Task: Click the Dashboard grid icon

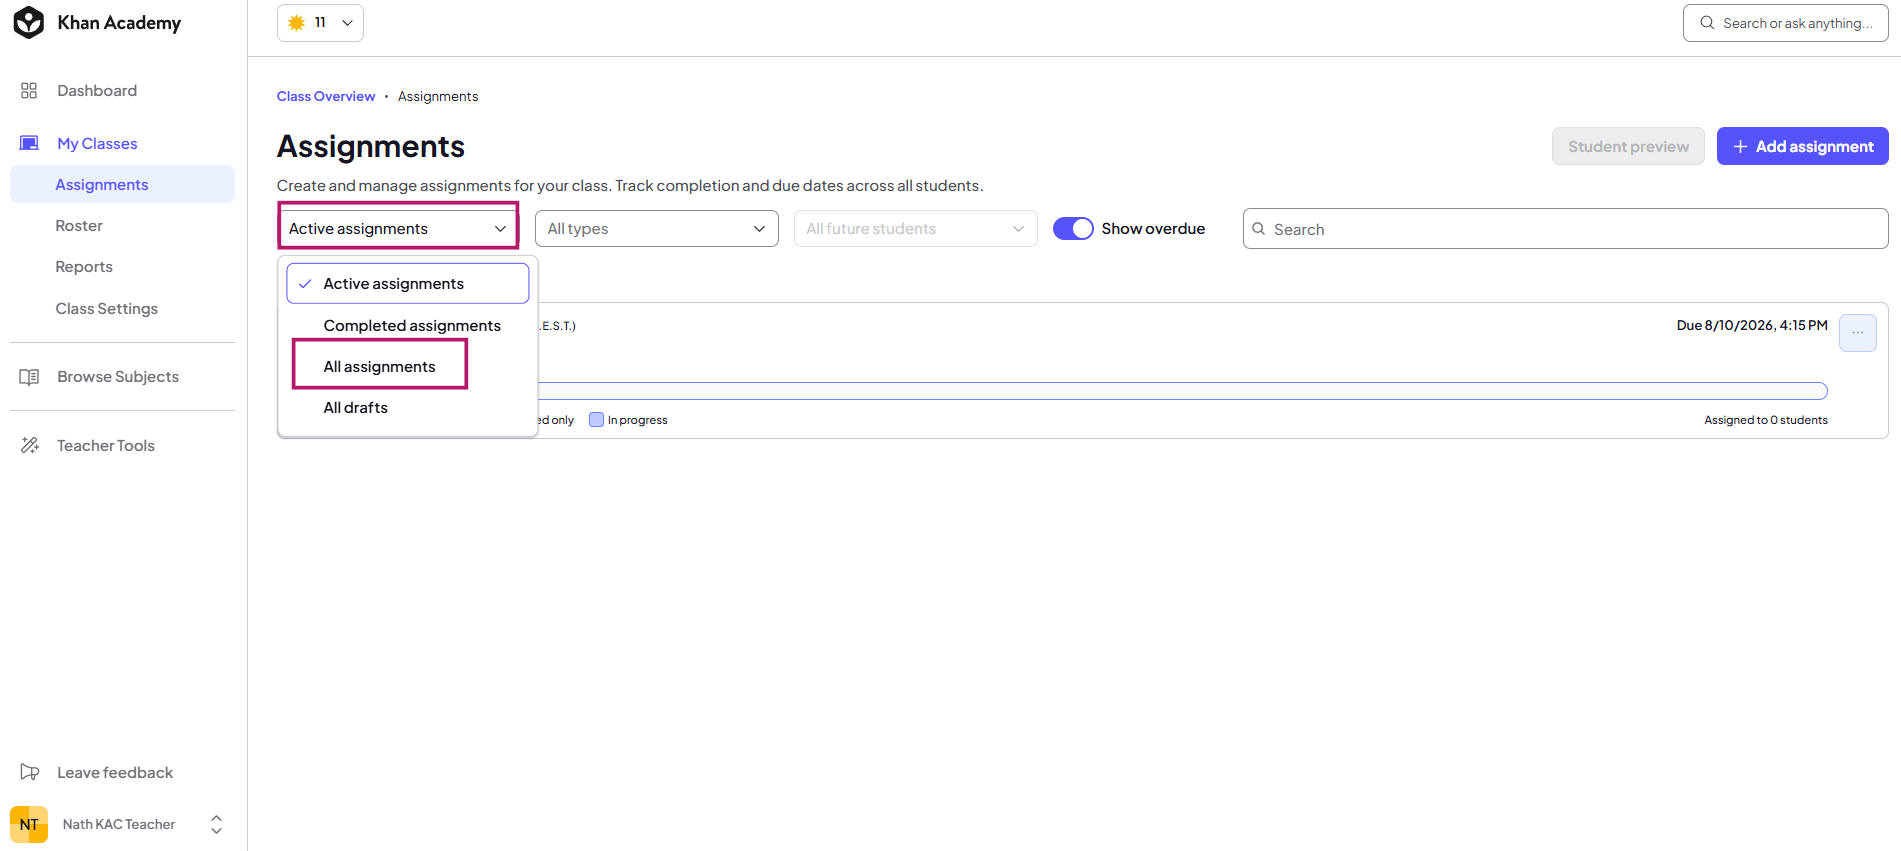Action: (29, 91)
